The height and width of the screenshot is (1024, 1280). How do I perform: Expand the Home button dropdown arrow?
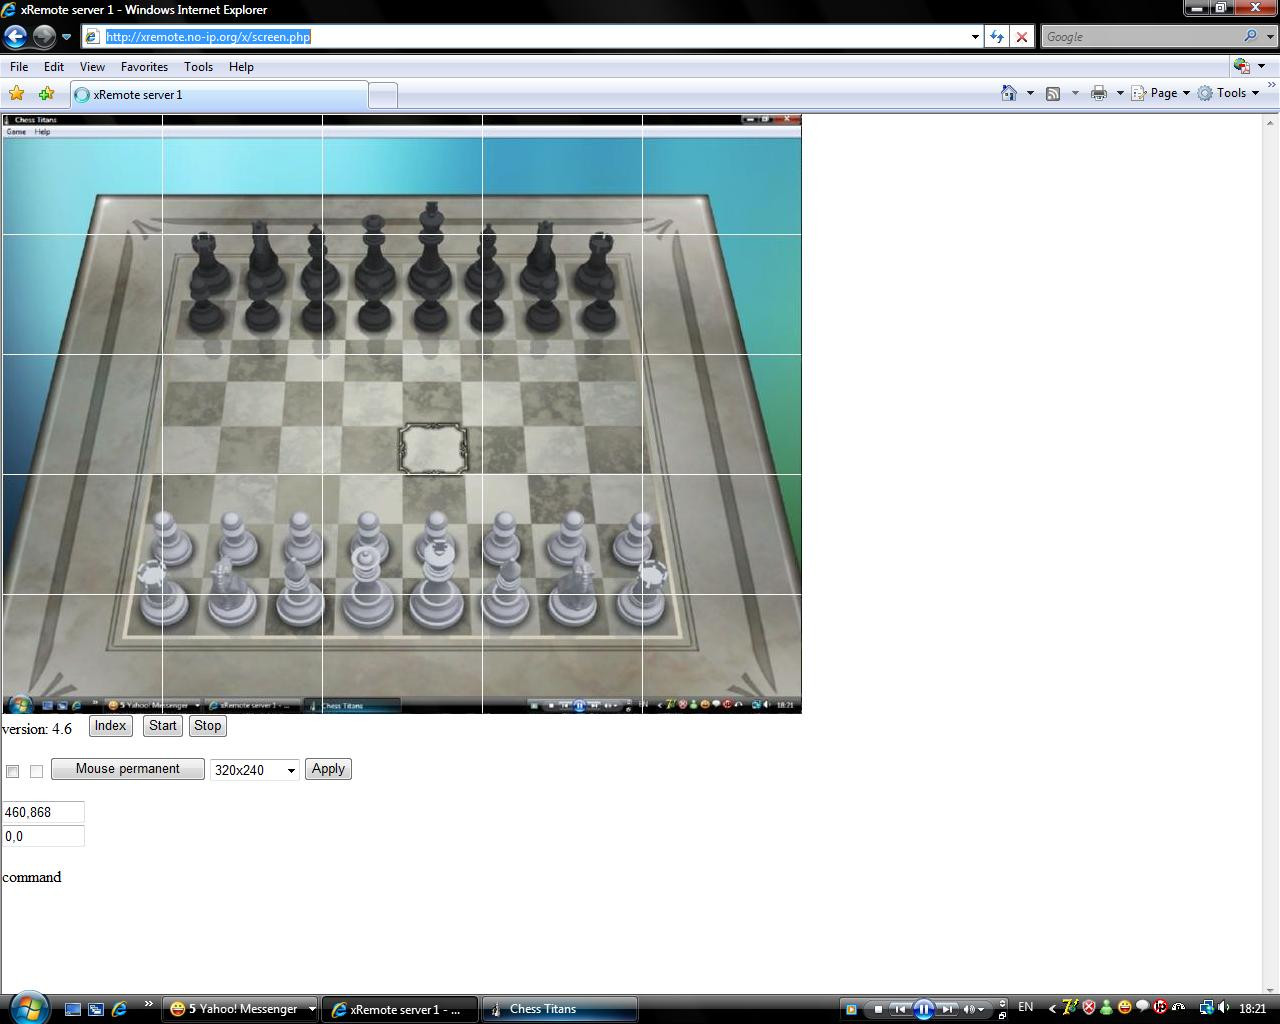coord(1030,93)
